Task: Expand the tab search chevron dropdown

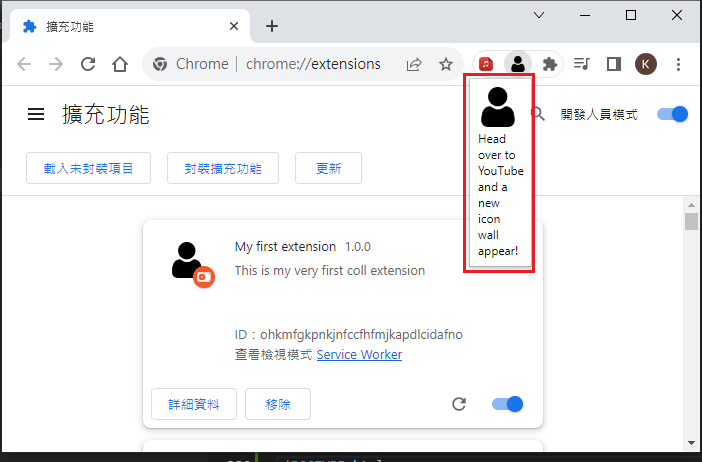Action: [x=539, y=15]
